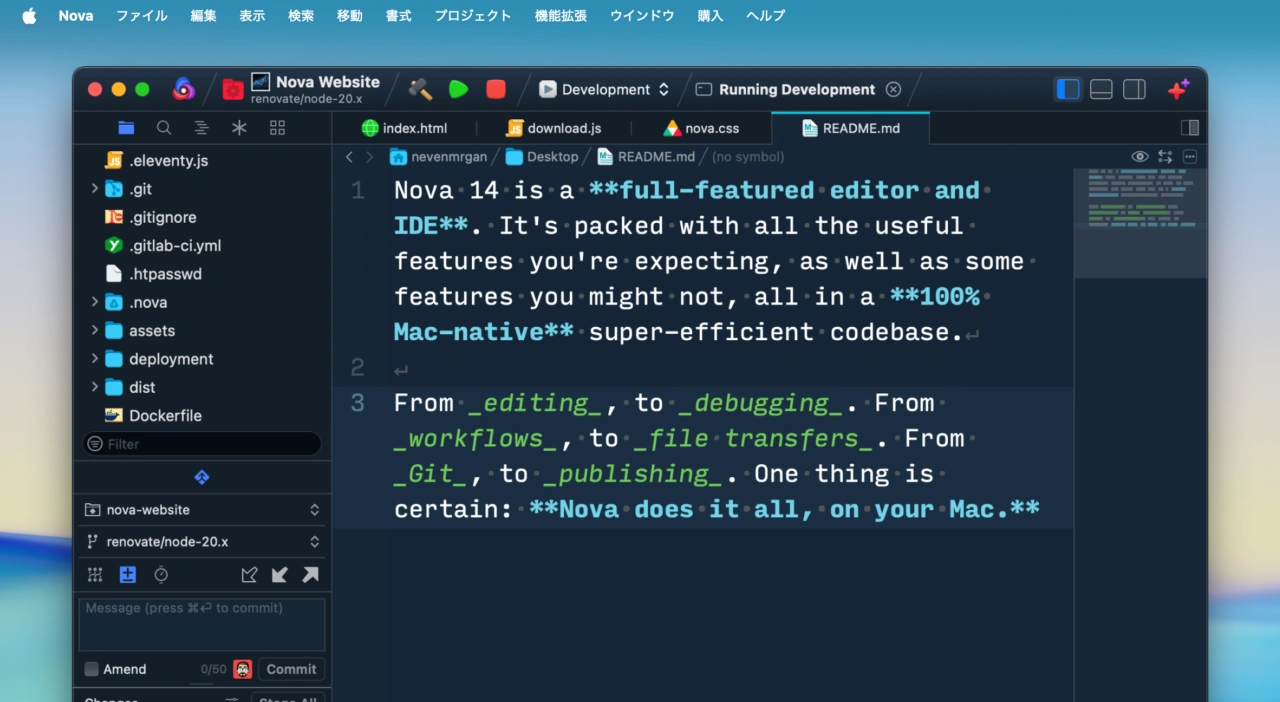This screenshot has height=702, width=1280.
Task: Click the commit author avatar icon
Action: click(243, 669)
